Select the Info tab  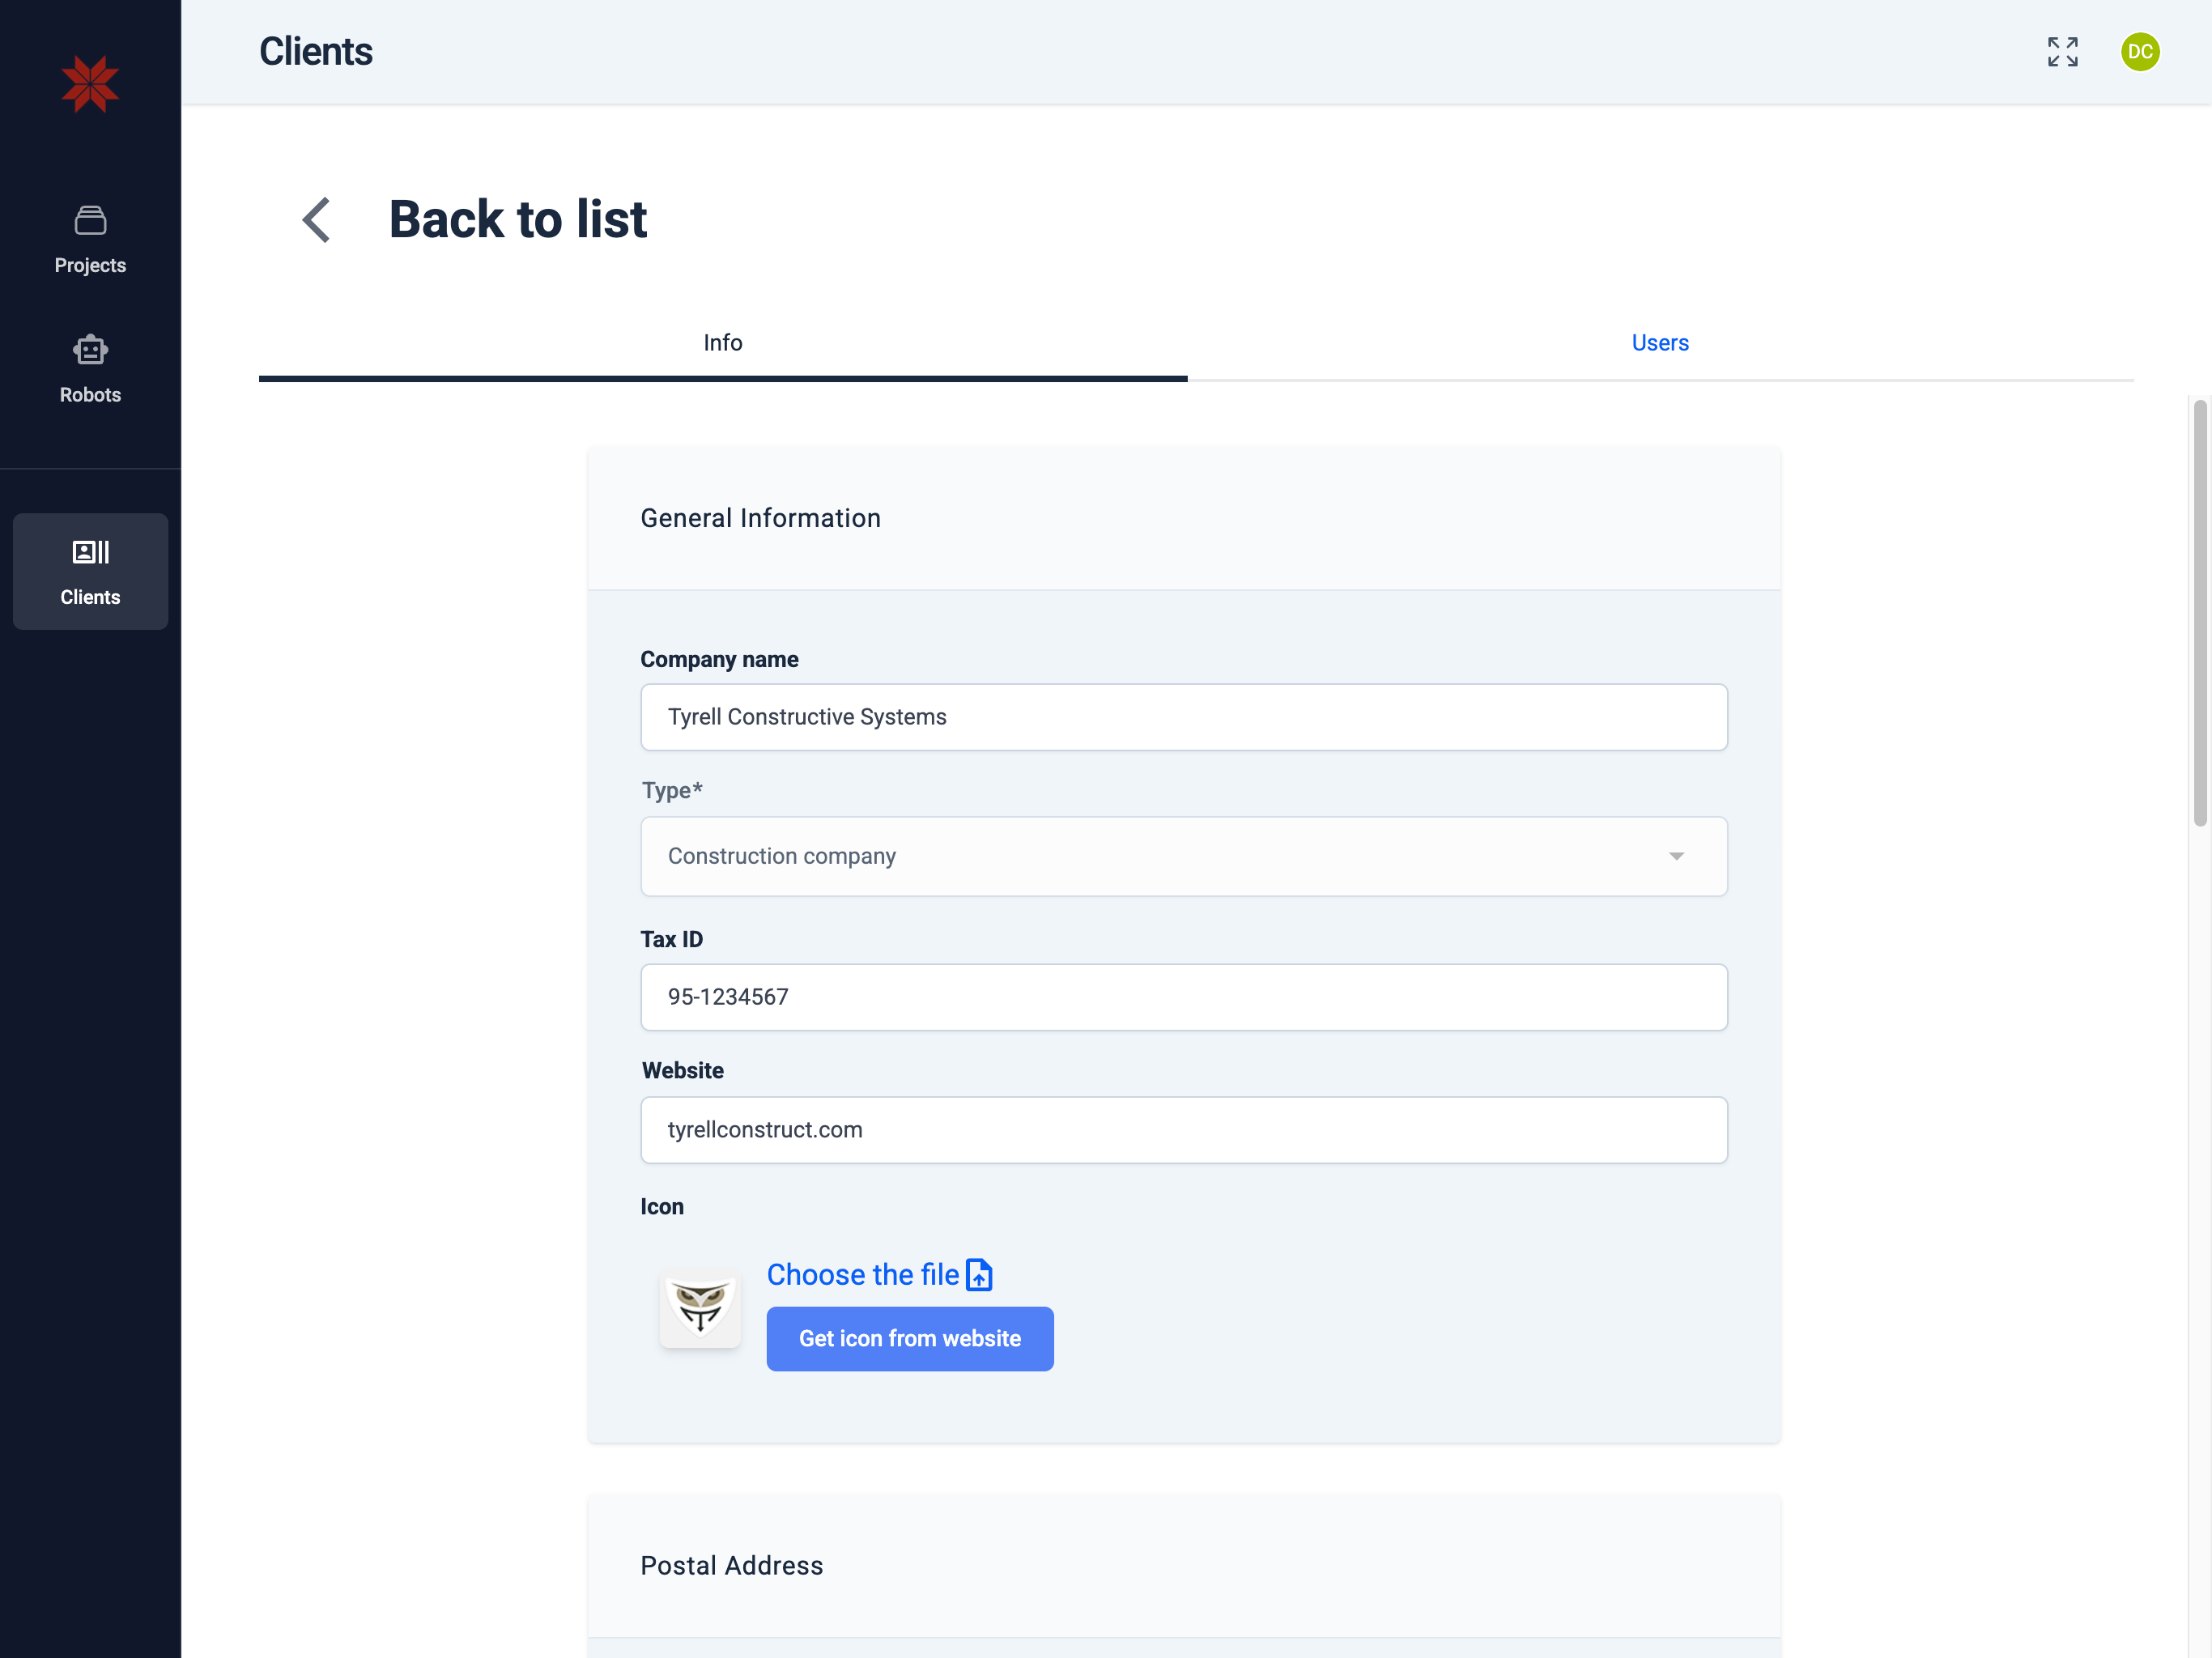(722, 343)
